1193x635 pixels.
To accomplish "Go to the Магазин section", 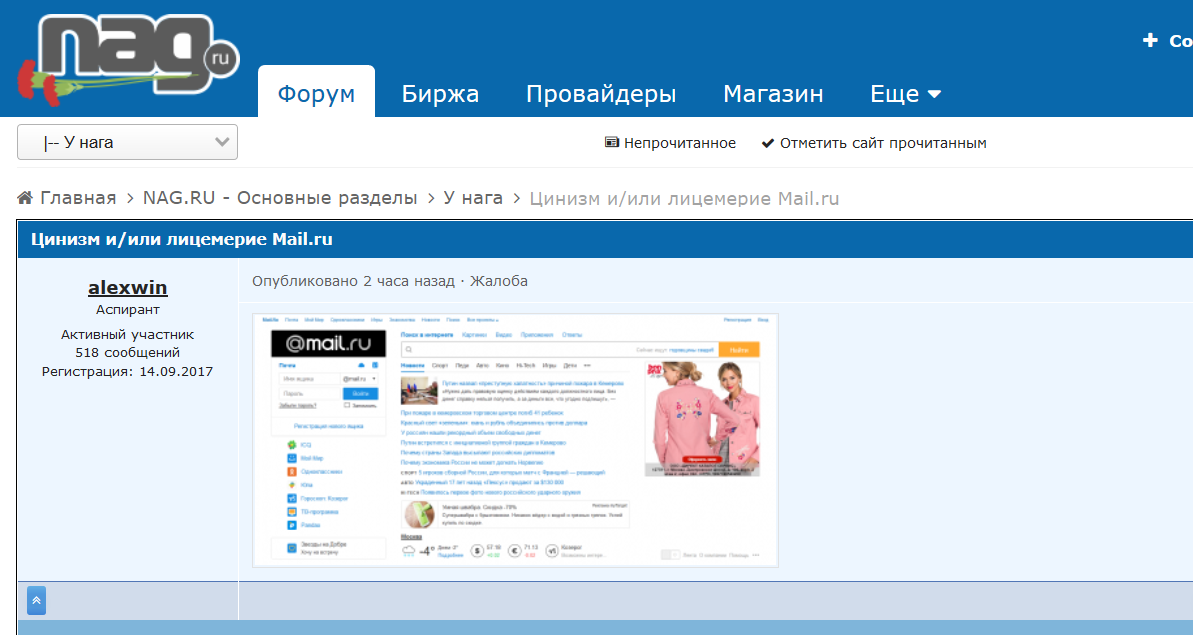I will click(773, 94).
